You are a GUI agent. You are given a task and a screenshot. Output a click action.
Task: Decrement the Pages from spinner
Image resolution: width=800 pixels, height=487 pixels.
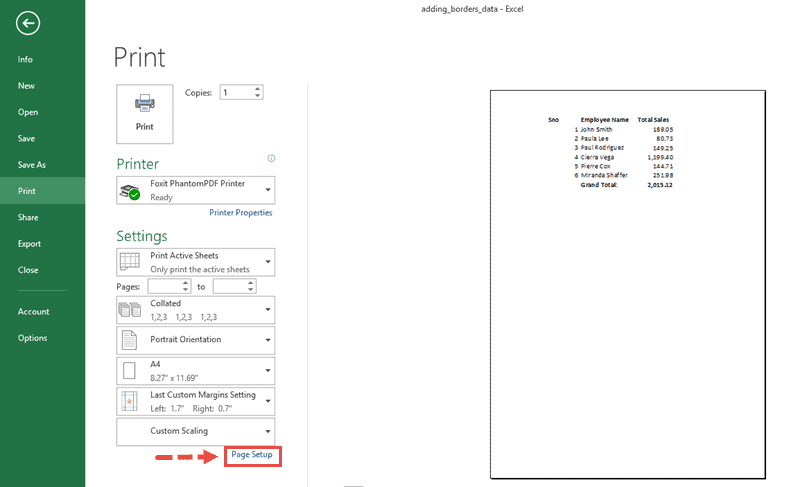pyautogui.click(x=186, y=290)
